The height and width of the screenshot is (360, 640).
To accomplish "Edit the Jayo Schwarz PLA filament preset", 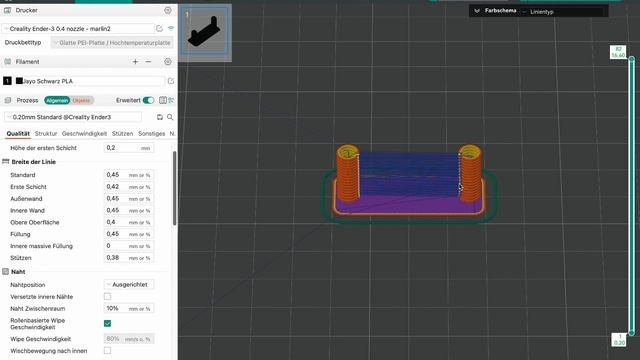I will [171, 81].
